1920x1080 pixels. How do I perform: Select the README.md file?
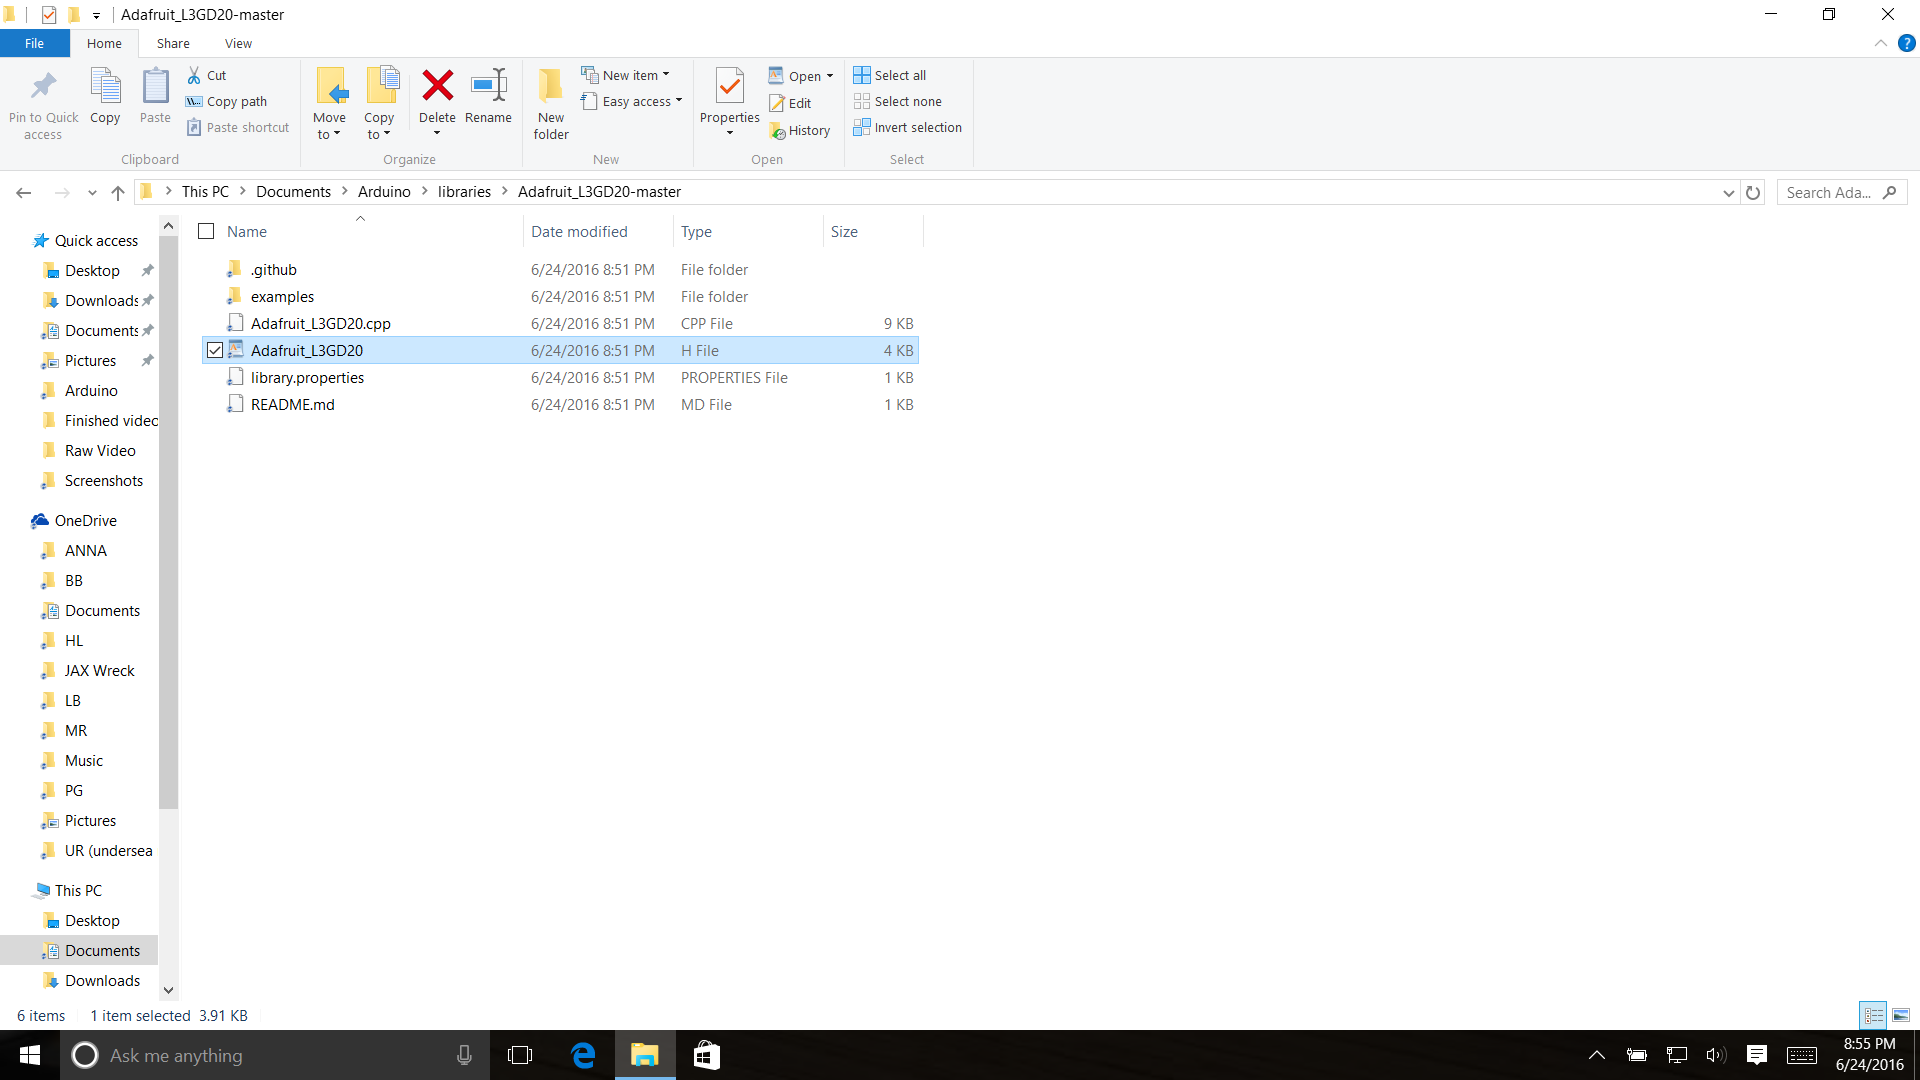tap(560, 405)
